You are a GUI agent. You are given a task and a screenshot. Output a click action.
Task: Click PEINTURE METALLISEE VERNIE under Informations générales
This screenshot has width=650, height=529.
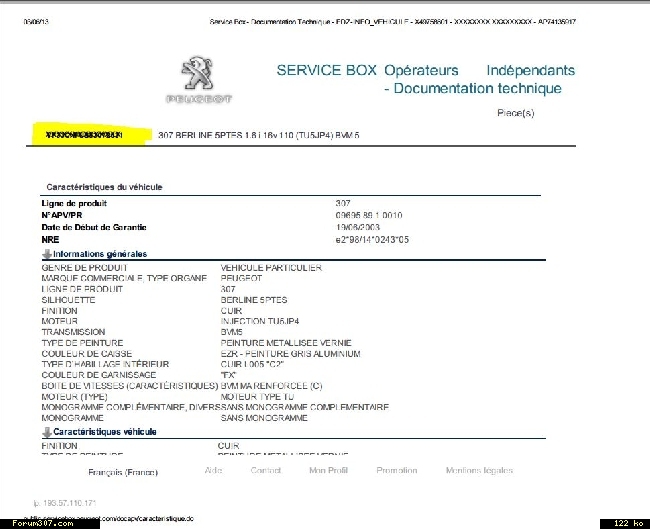[x=286, y=343]
